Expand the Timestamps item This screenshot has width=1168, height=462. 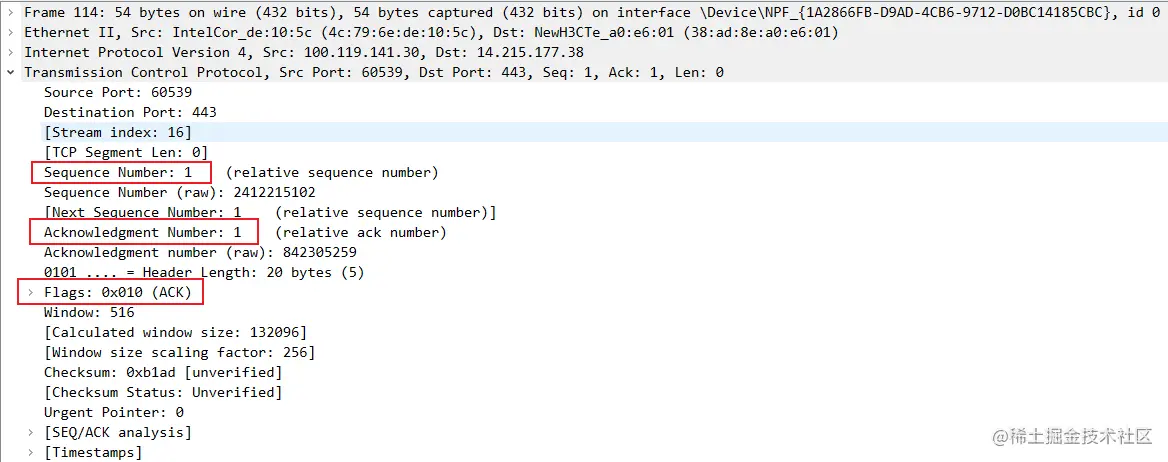(x=31, y=452)
